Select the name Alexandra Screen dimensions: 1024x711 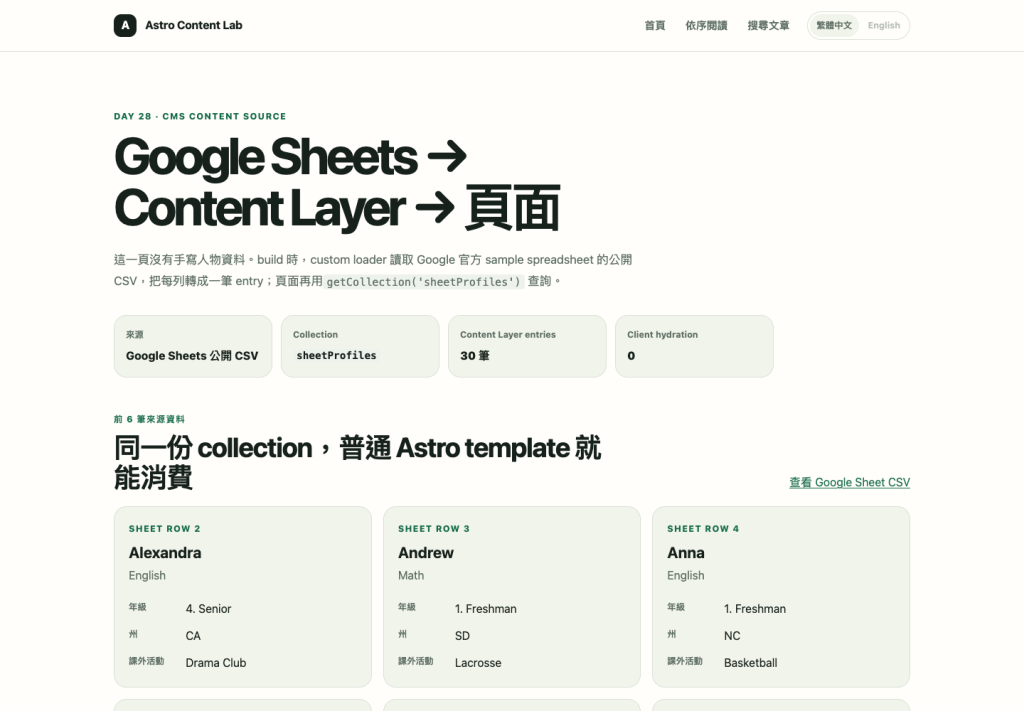(x=165, y=553)
